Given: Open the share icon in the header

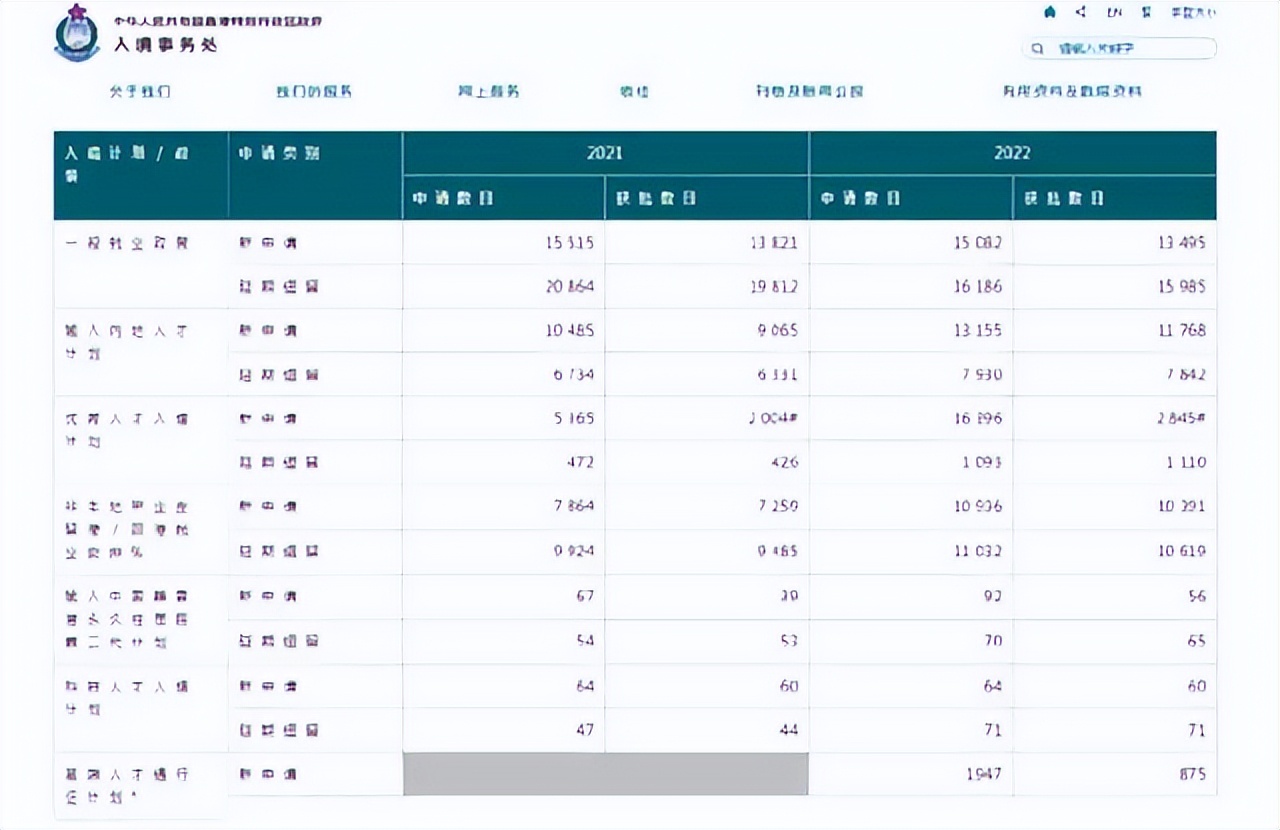Looking at the screenshot, I should [x=1081, y=11].
